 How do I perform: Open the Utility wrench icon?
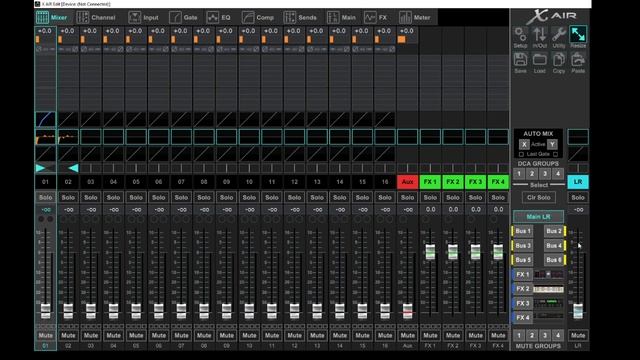click(x=559, y=38)
